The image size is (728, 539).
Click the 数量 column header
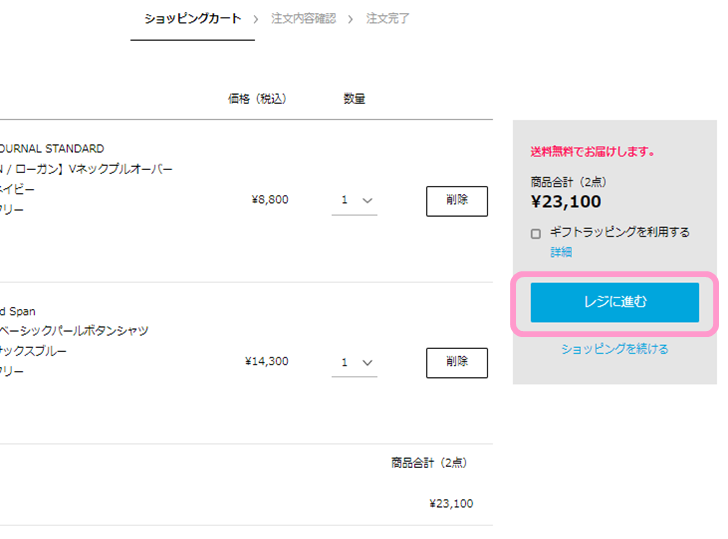[354, 98]
